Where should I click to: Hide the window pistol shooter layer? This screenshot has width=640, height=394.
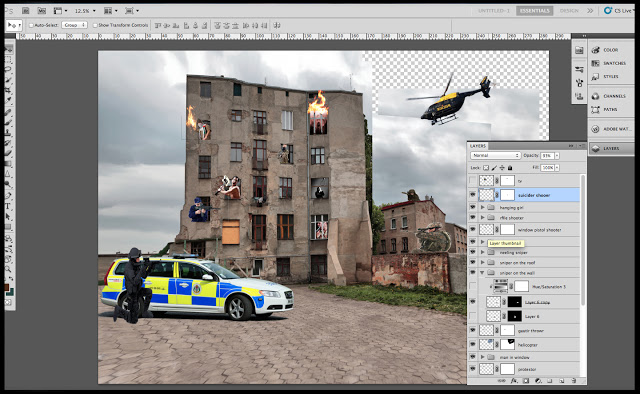click(473, 229)
